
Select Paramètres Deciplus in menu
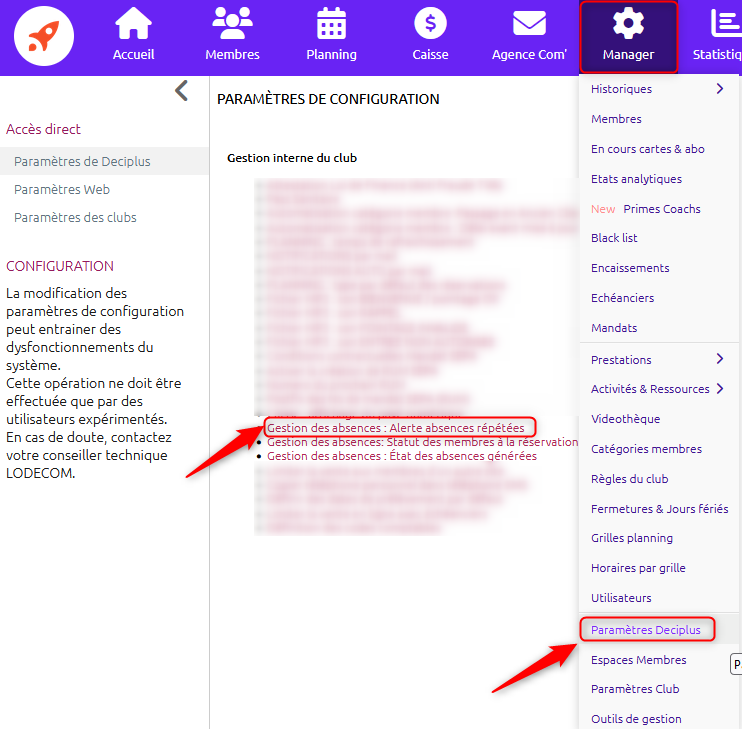[x=645, y=630]
